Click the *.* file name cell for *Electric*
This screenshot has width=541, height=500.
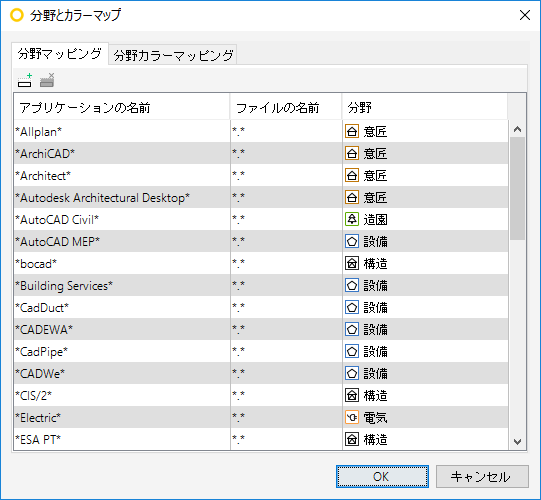coord(286,418)
